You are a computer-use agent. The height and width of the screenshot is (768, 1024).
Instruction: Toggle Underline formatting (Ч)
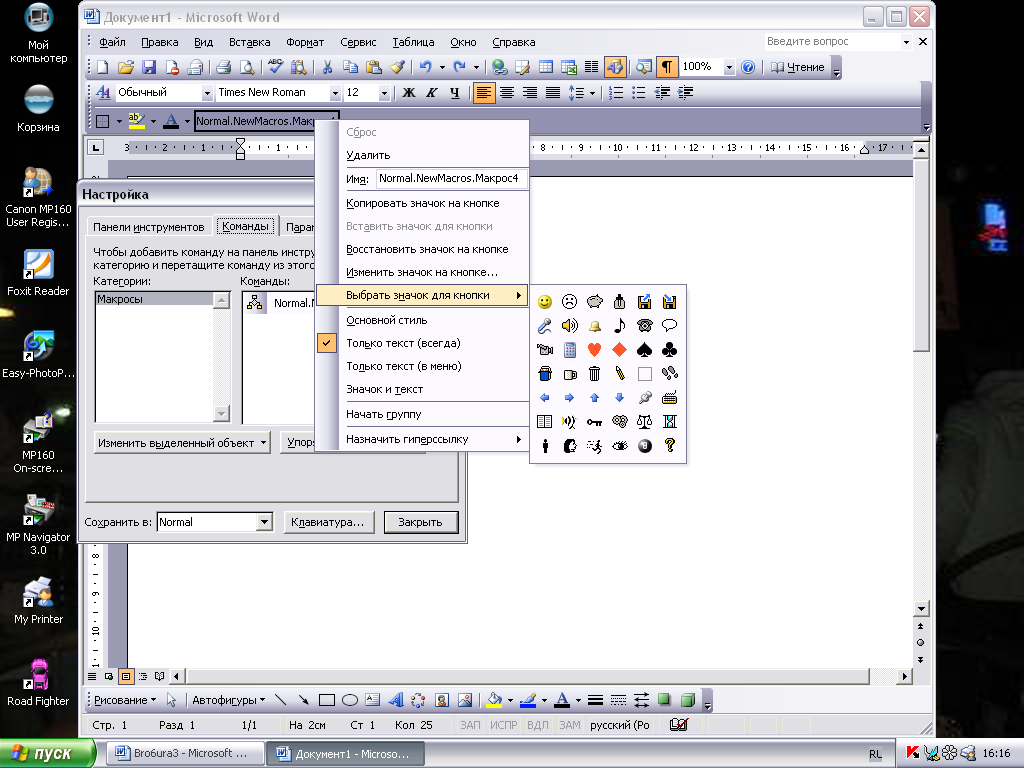(x=455, y=93)
